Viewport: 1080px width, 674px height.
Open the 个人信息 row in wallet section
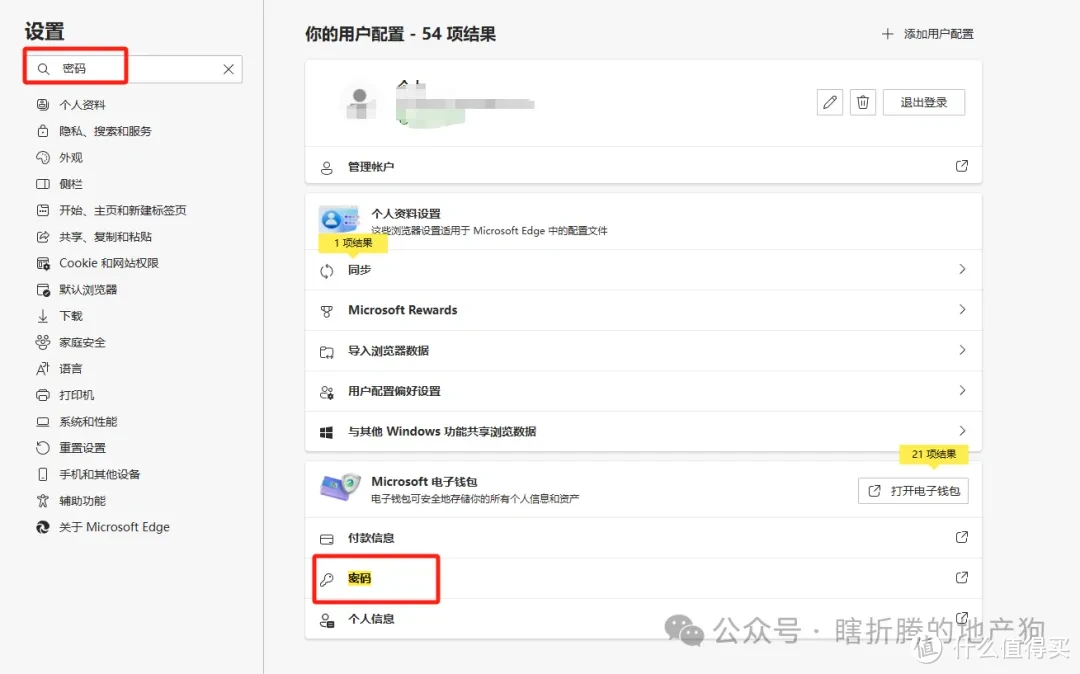pyautogui.click(x=643, y=619)
